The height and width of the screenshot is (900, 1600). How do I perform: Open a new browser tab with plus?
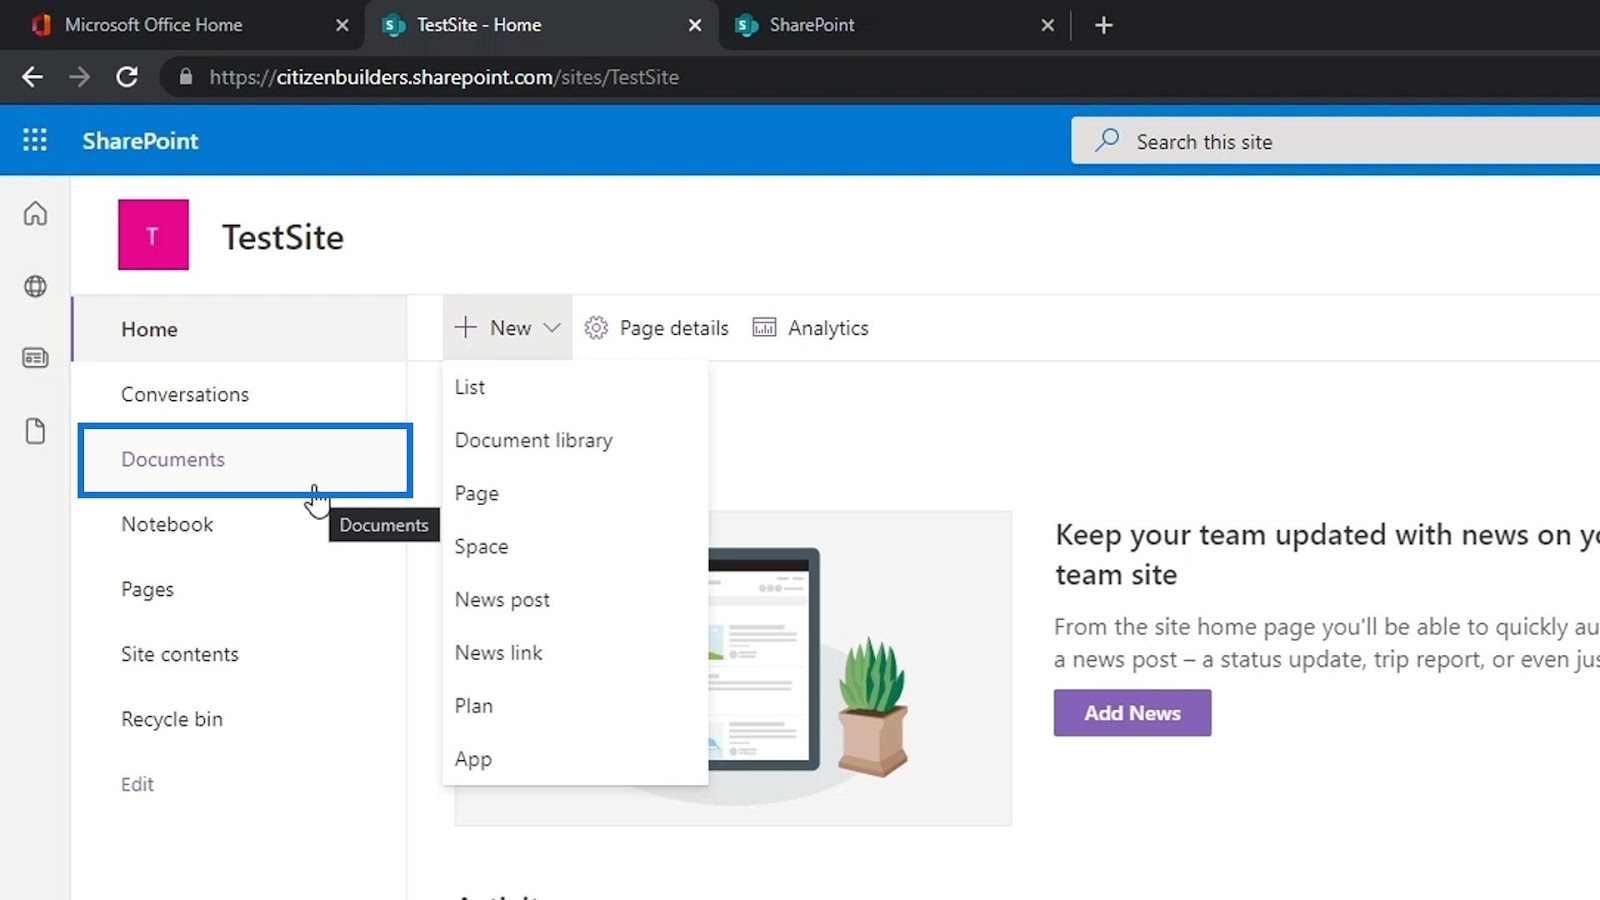pos(1103,25)
